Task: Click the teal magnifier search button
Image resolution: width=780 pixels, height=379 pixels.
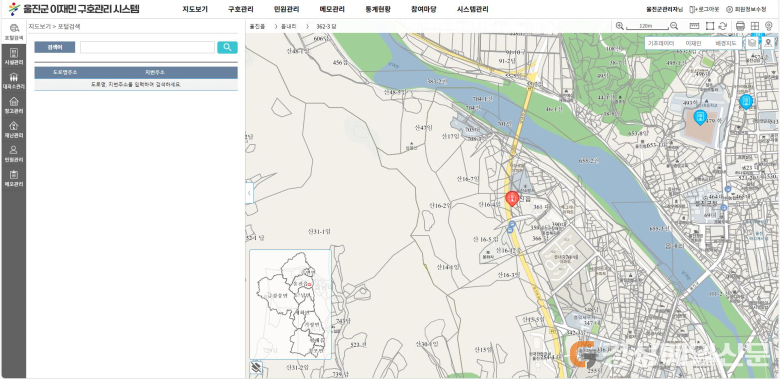Action: click(x=227, y=47)
